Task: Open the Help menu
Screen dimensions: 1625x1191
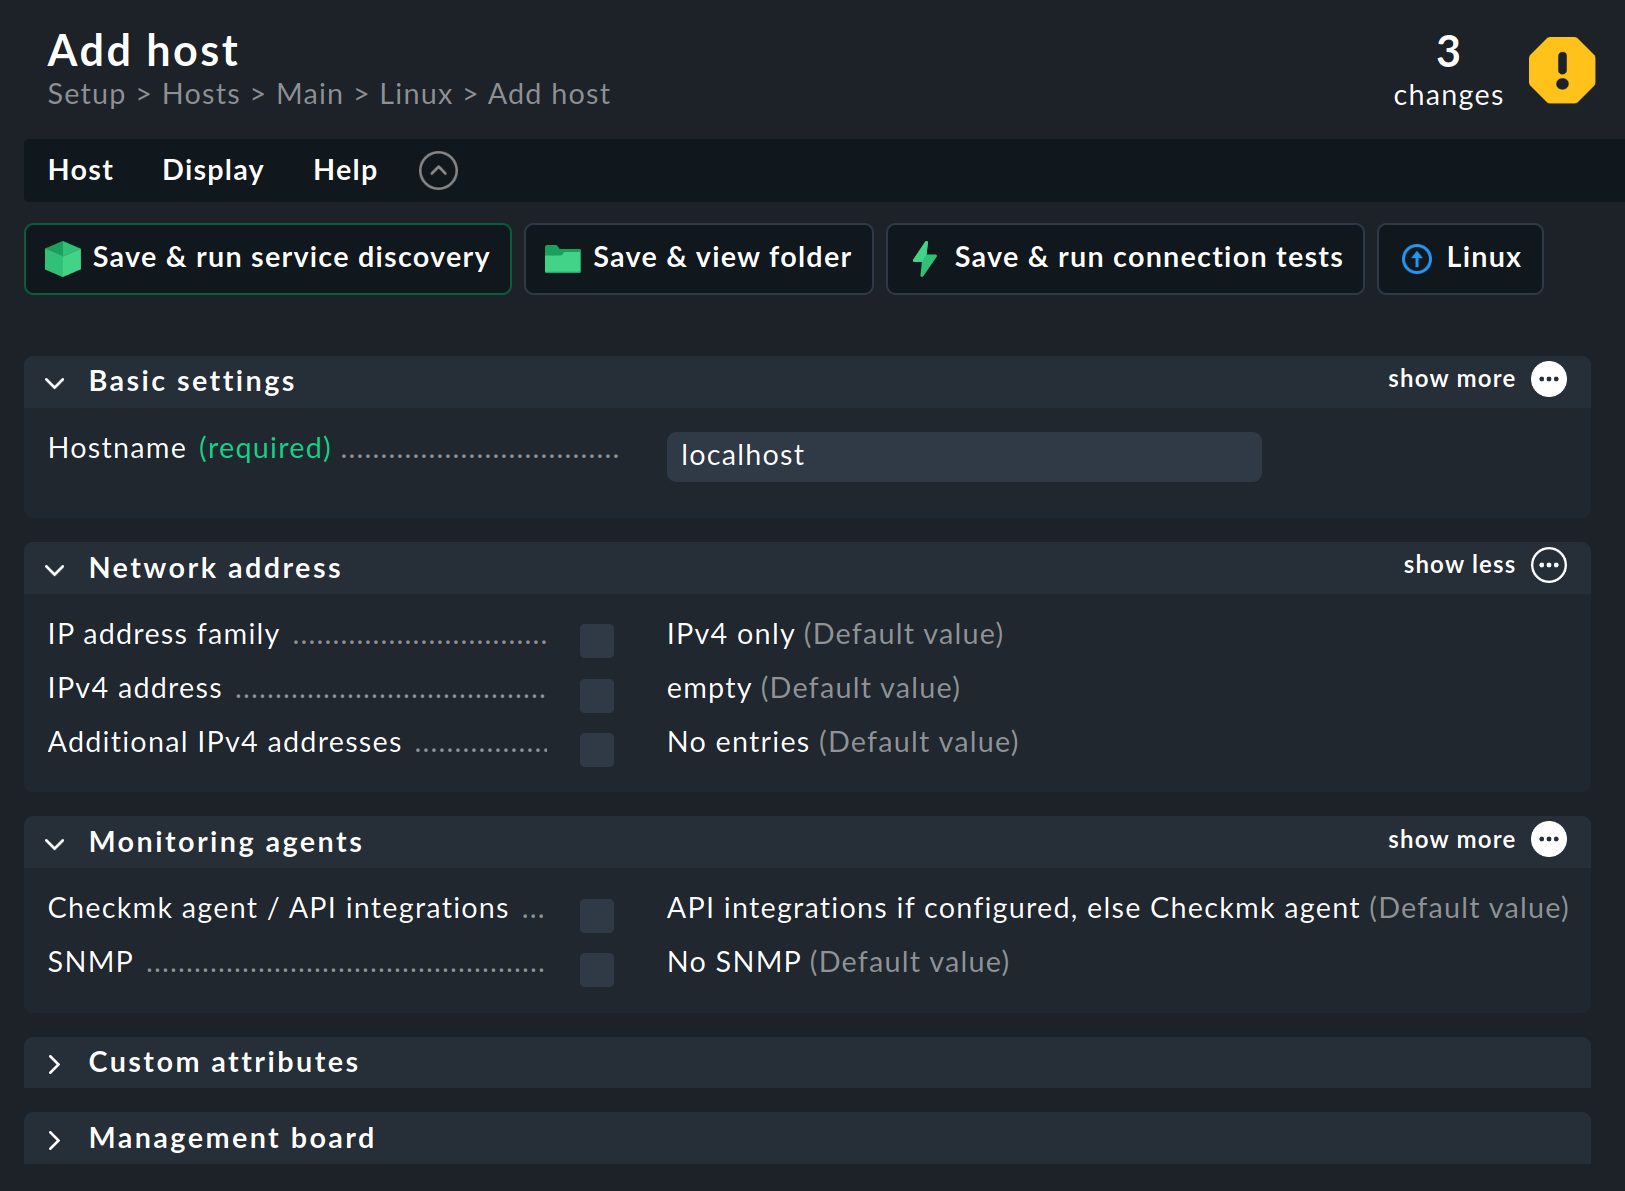Action: pos(345,170)
